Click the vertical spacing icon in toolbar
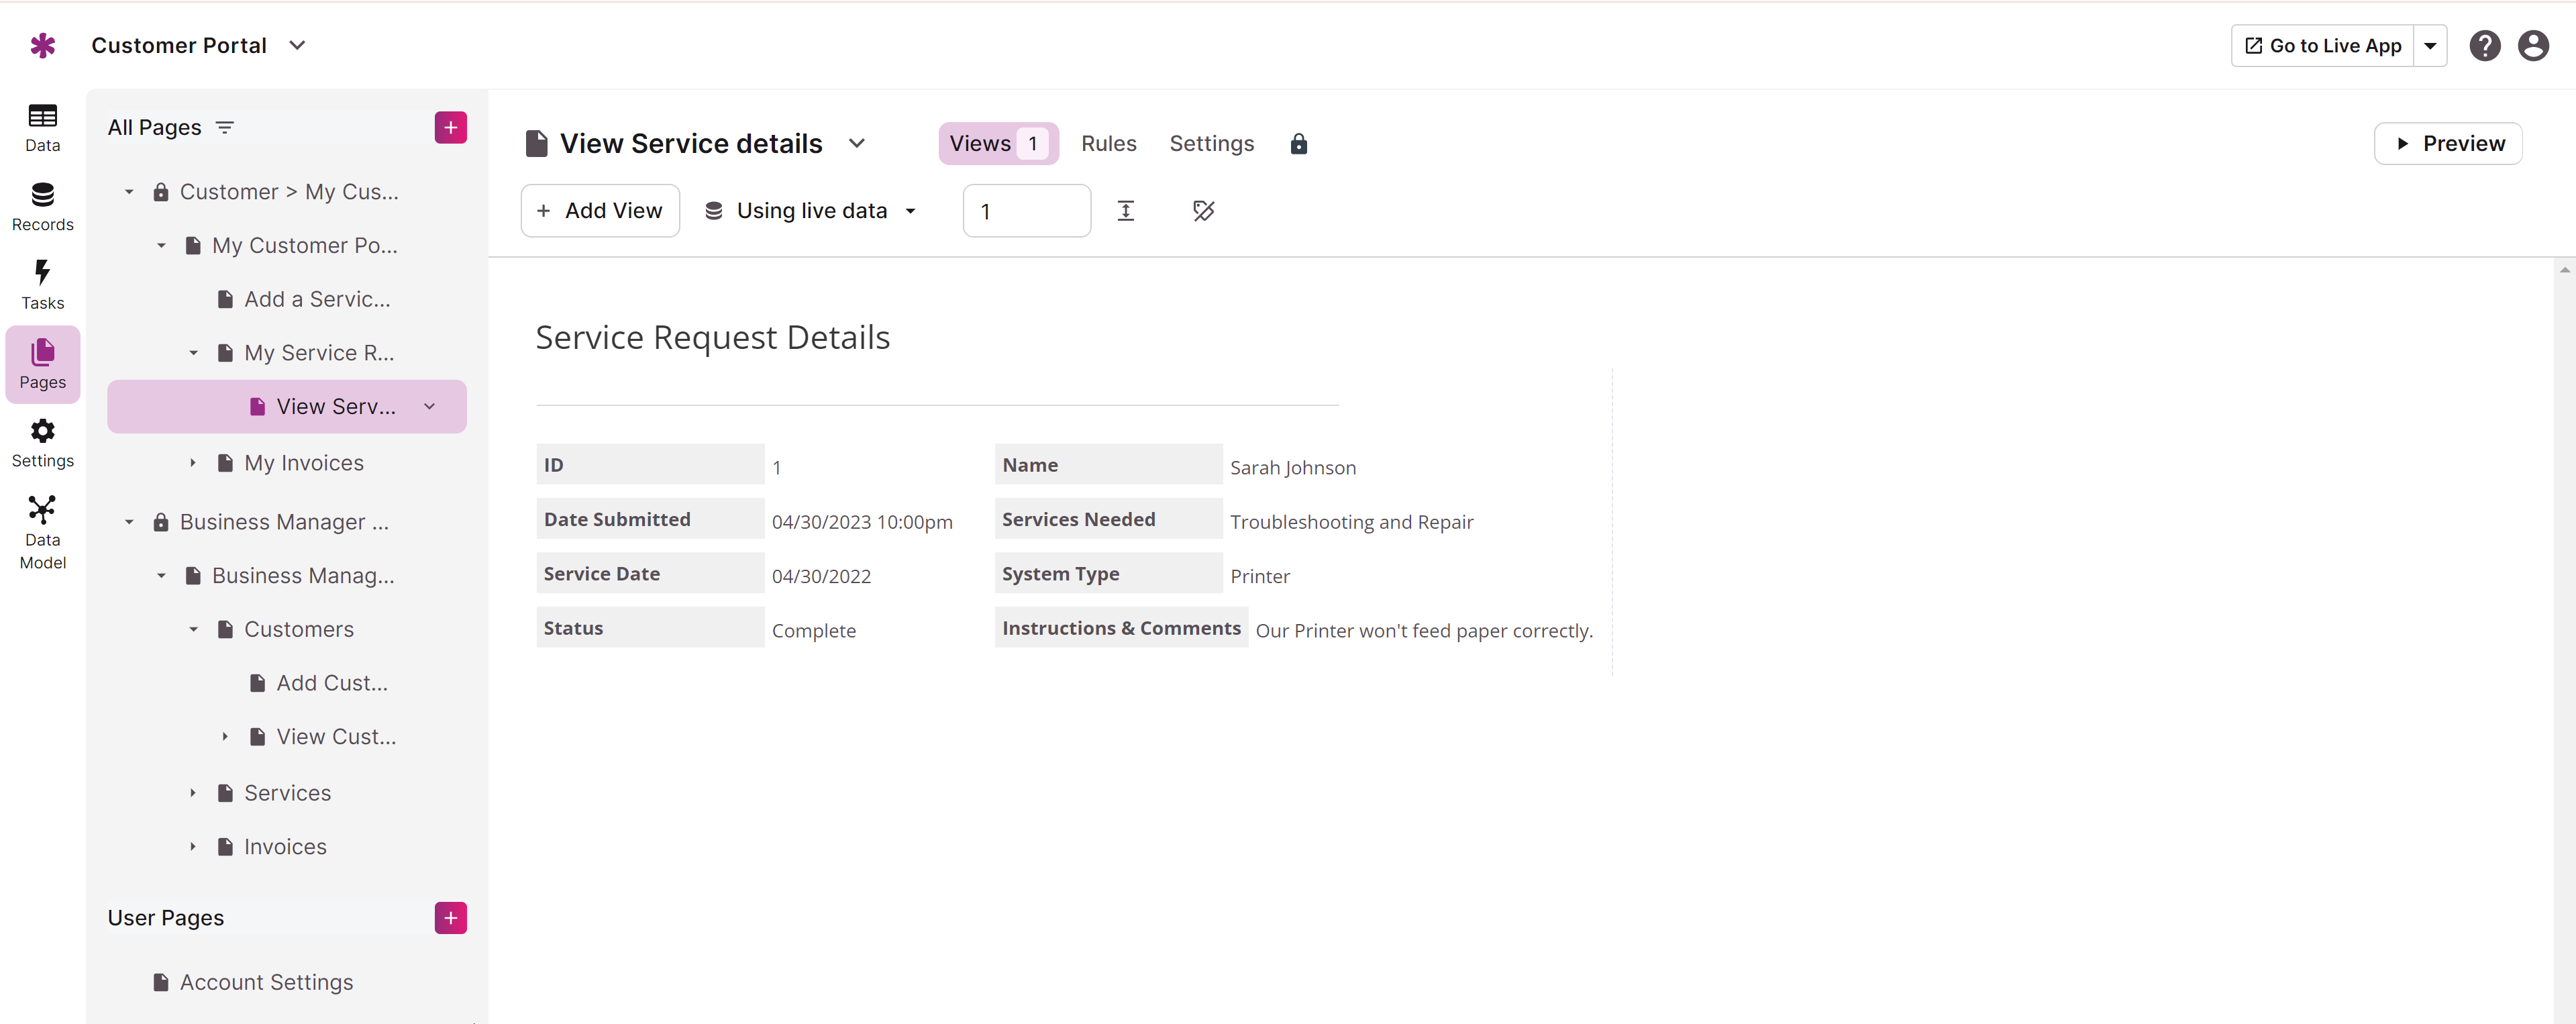2576x1024 pixels. (1125, 211)
